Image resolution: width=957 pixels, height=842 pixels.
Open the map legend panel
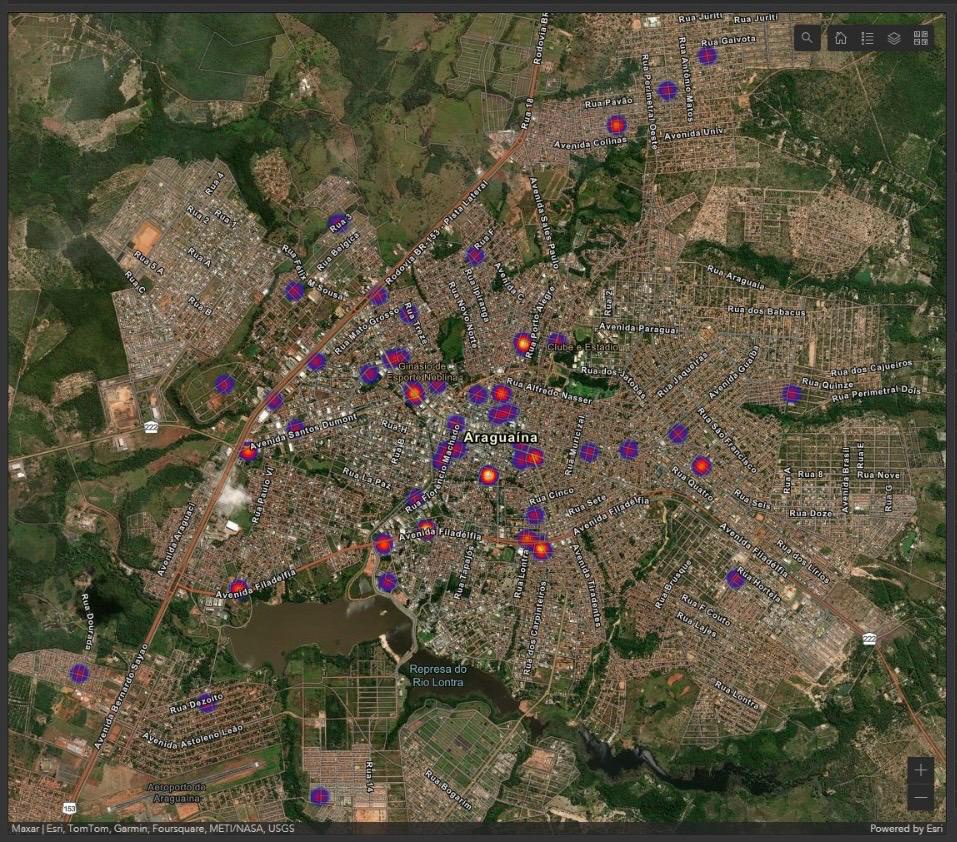[867, 38]
